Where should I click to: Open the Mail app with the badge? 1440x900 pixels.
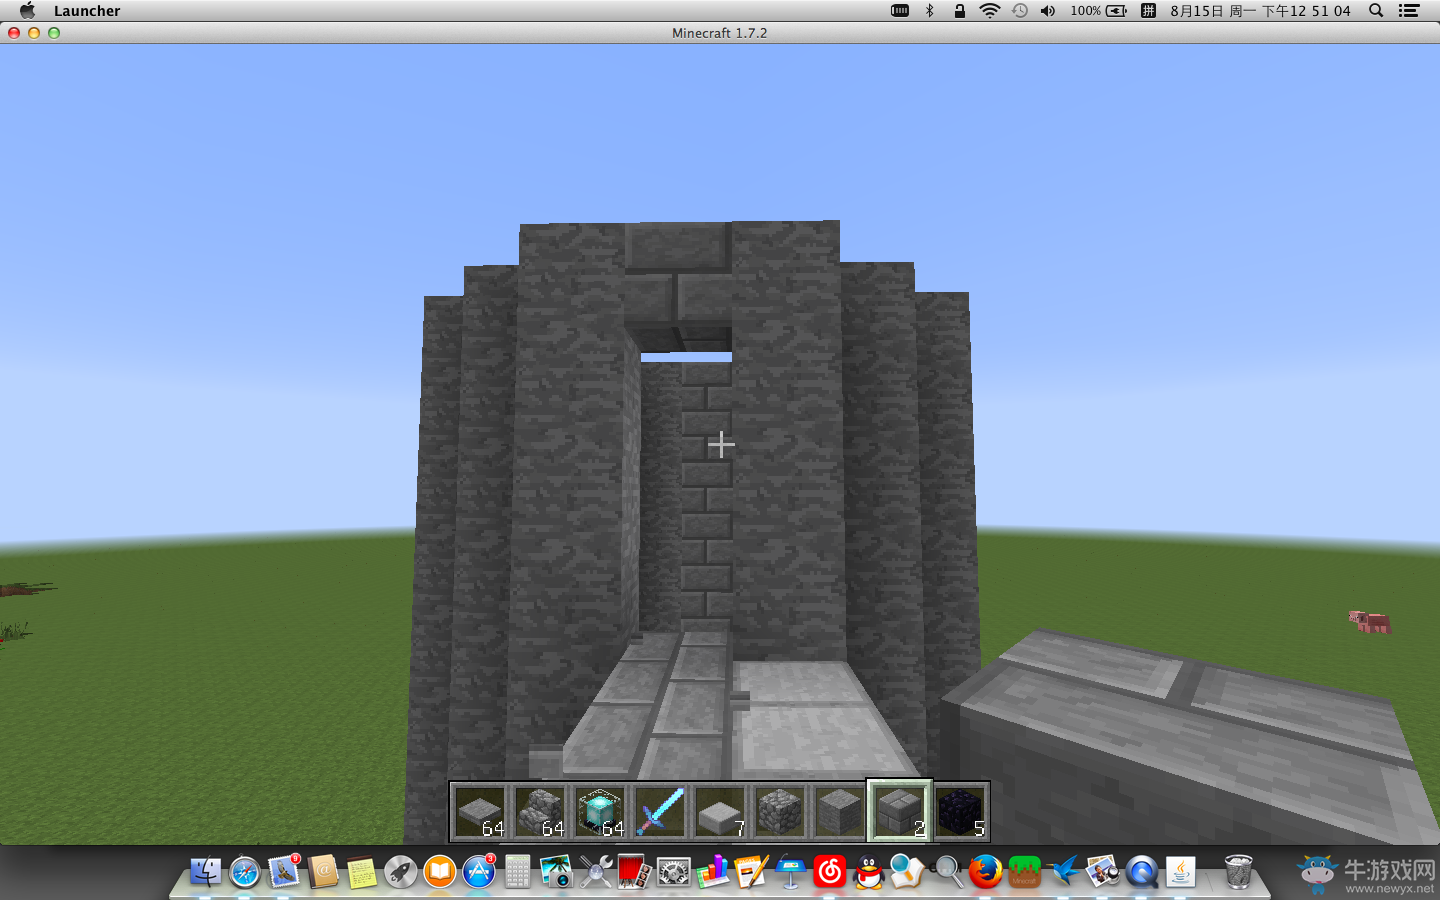[x=284, y=871]
